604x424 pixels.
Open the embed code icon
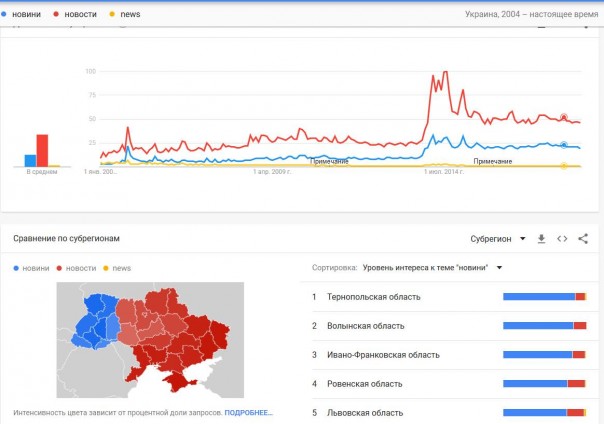562,239
